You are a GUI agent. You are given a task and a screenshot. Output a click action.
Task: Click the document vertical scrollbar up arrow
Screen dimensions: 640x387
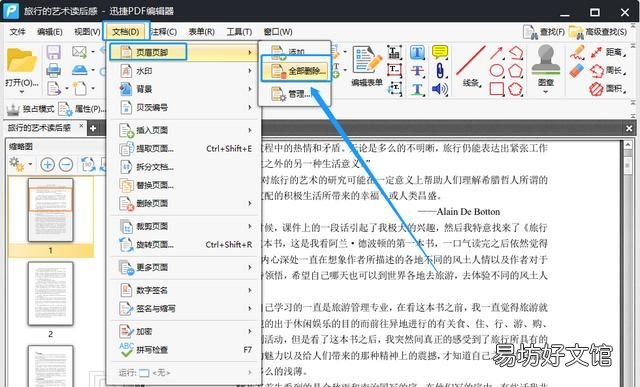coord(628,145)
